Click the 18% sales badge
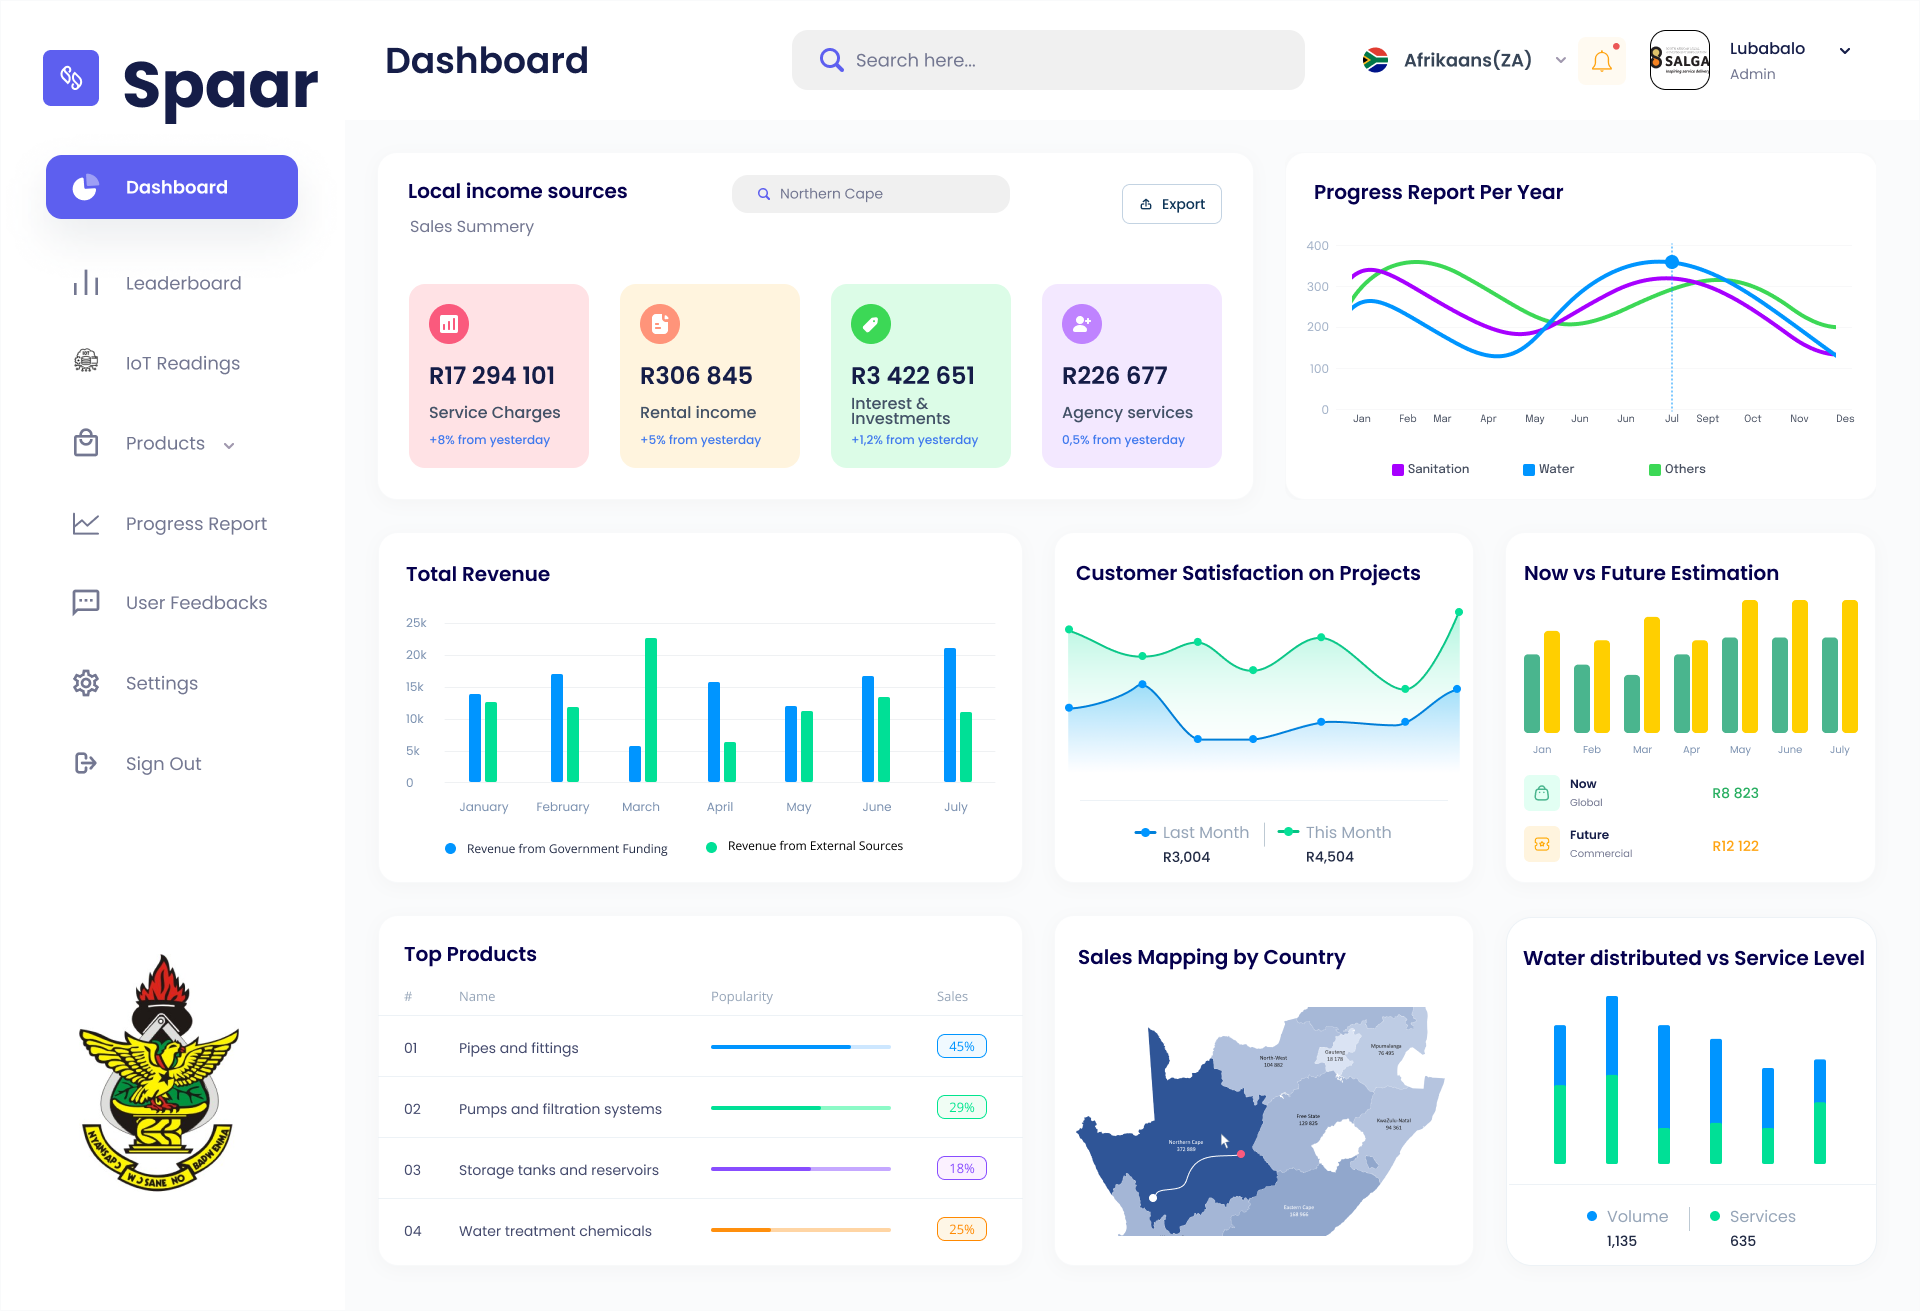1920x1311 pixels. pyautogui.click(x=962, y=1168)
